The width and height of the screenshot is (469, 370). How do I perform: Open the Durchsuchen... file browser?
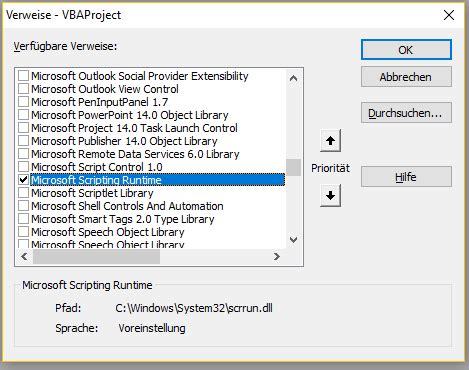(x=406, y=113)
